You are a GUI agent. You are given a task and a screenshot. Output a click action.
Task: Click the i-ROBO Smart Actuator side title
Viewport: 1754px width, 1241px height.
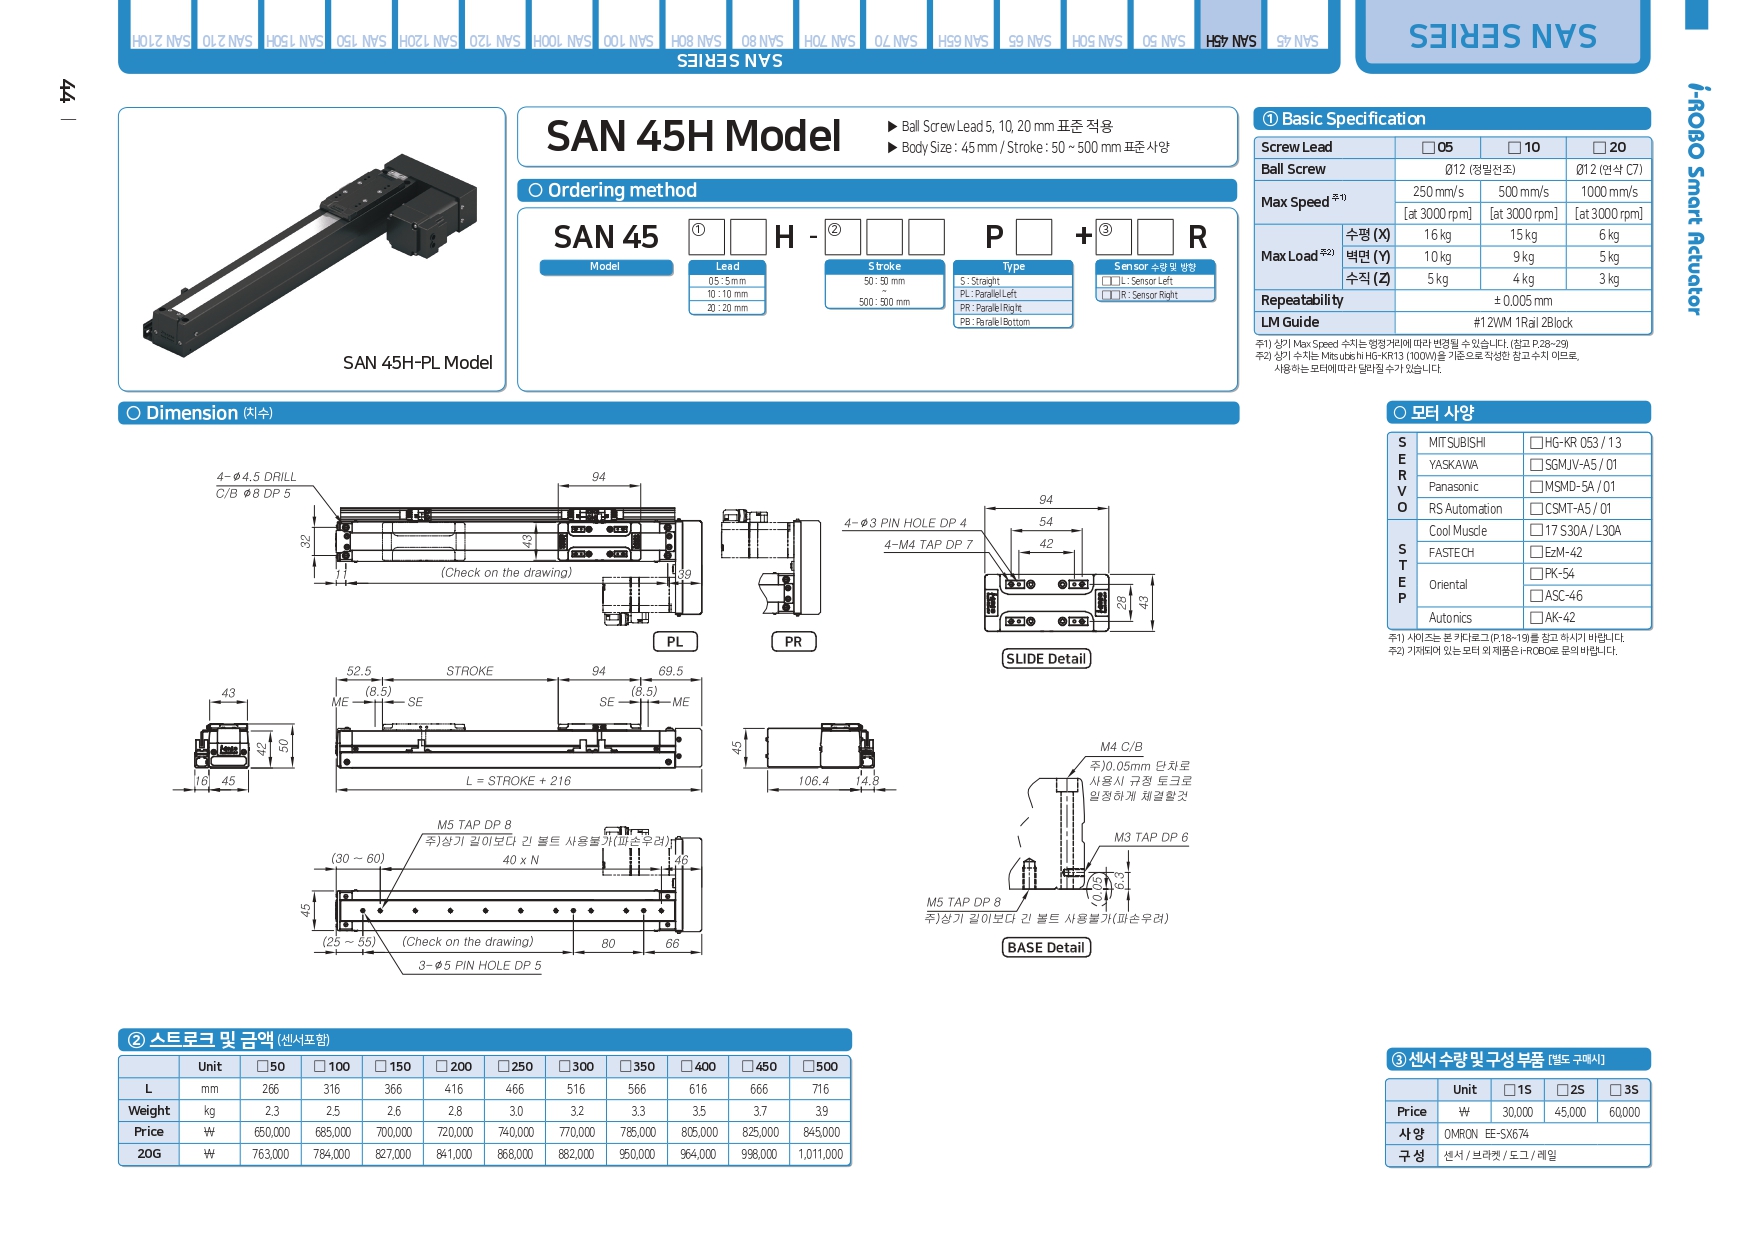point(1695,199)
